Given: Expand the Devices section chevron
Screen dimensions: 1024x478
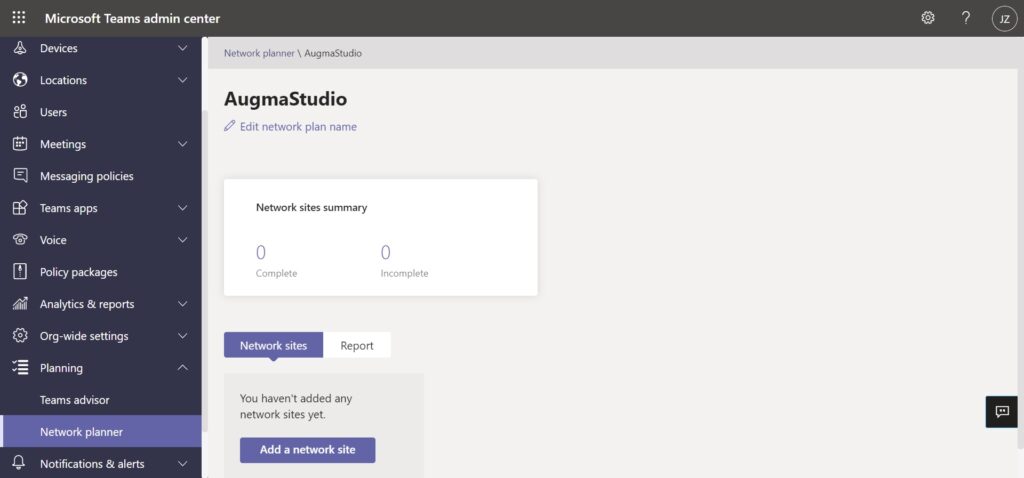Looking at the screenshot, I should point(182,48).
